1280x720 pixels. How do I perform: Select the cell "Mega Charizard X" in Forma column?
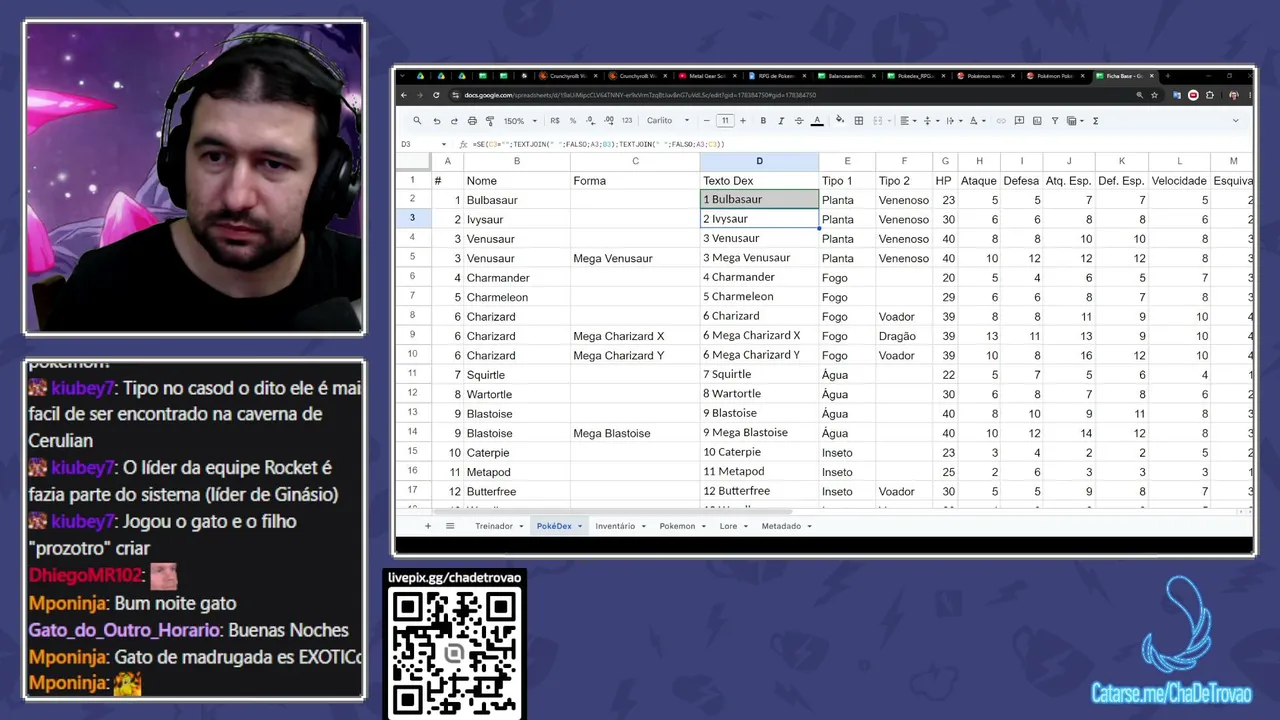tap(635, 336)
